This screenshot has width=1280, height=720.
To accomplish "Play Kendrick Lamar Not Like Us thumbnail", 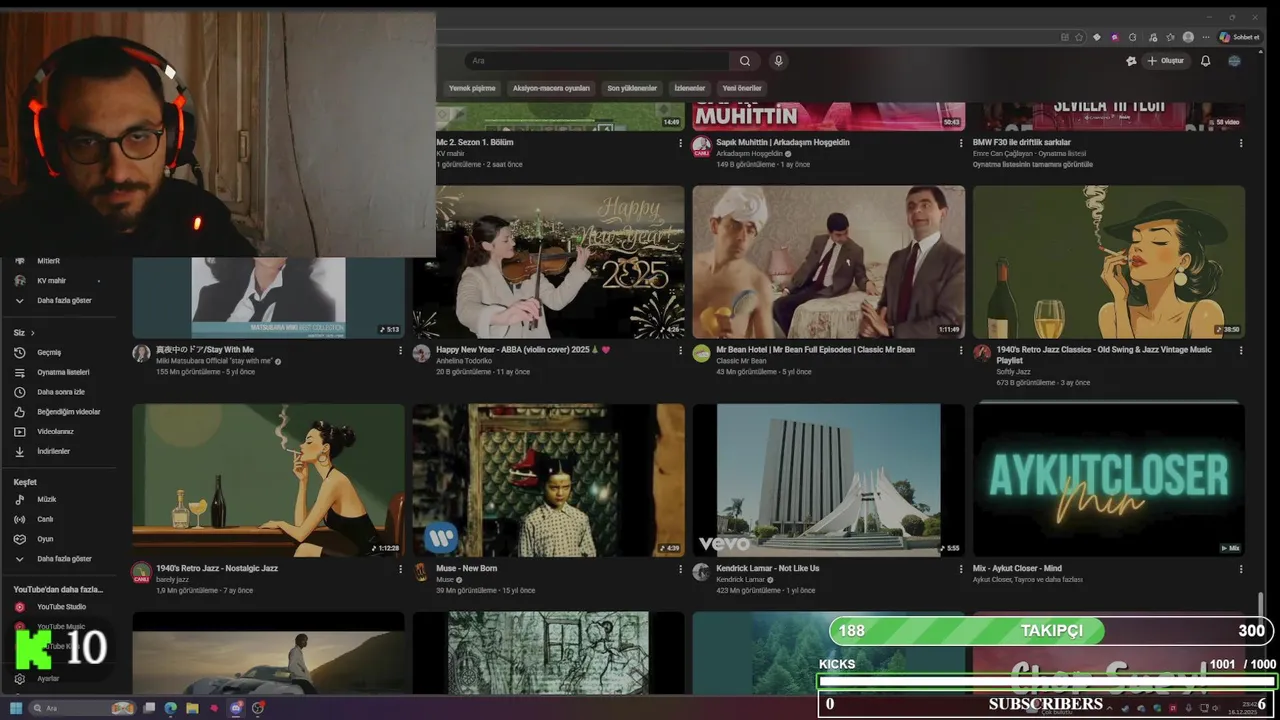I will pyautogui.click(x=828, y=480).
